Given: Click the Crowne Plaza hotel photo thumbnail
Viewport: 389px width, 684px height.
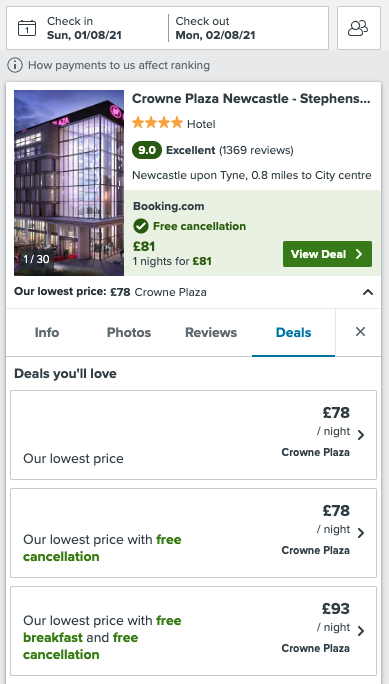Looking at the screenshot, I should (69, 183).
